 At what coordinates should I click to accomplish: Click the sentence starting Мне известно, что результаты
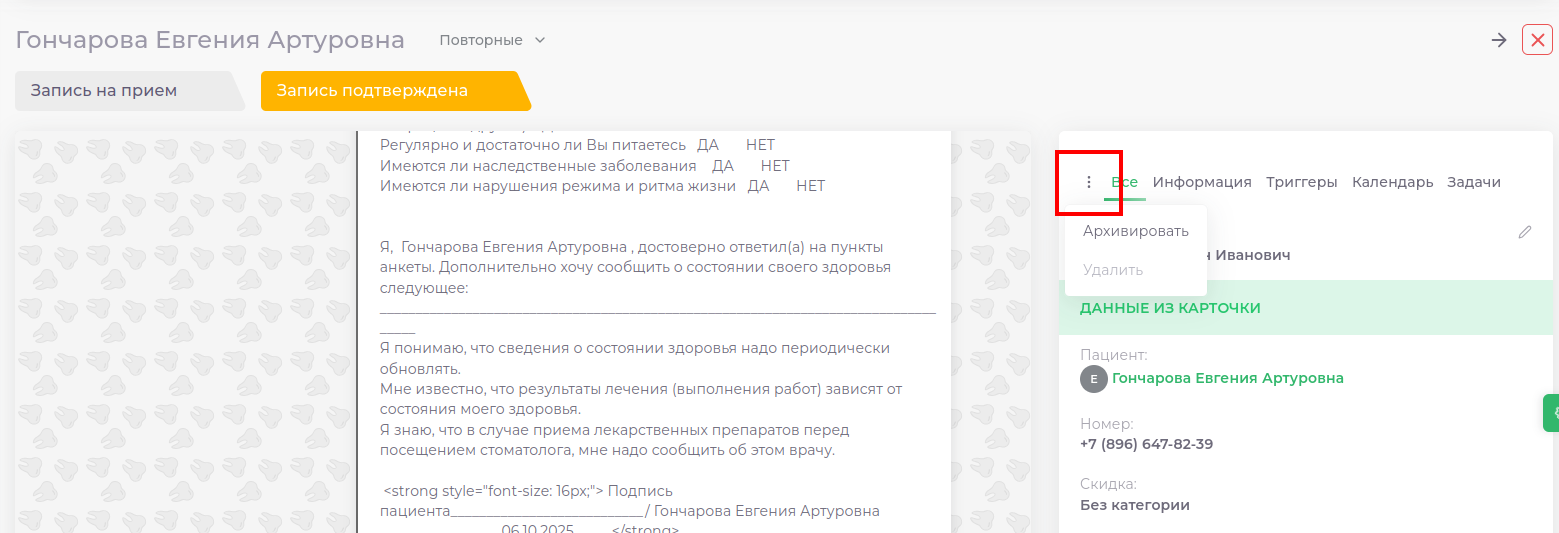pyautogui.click(x=641, y=399)
